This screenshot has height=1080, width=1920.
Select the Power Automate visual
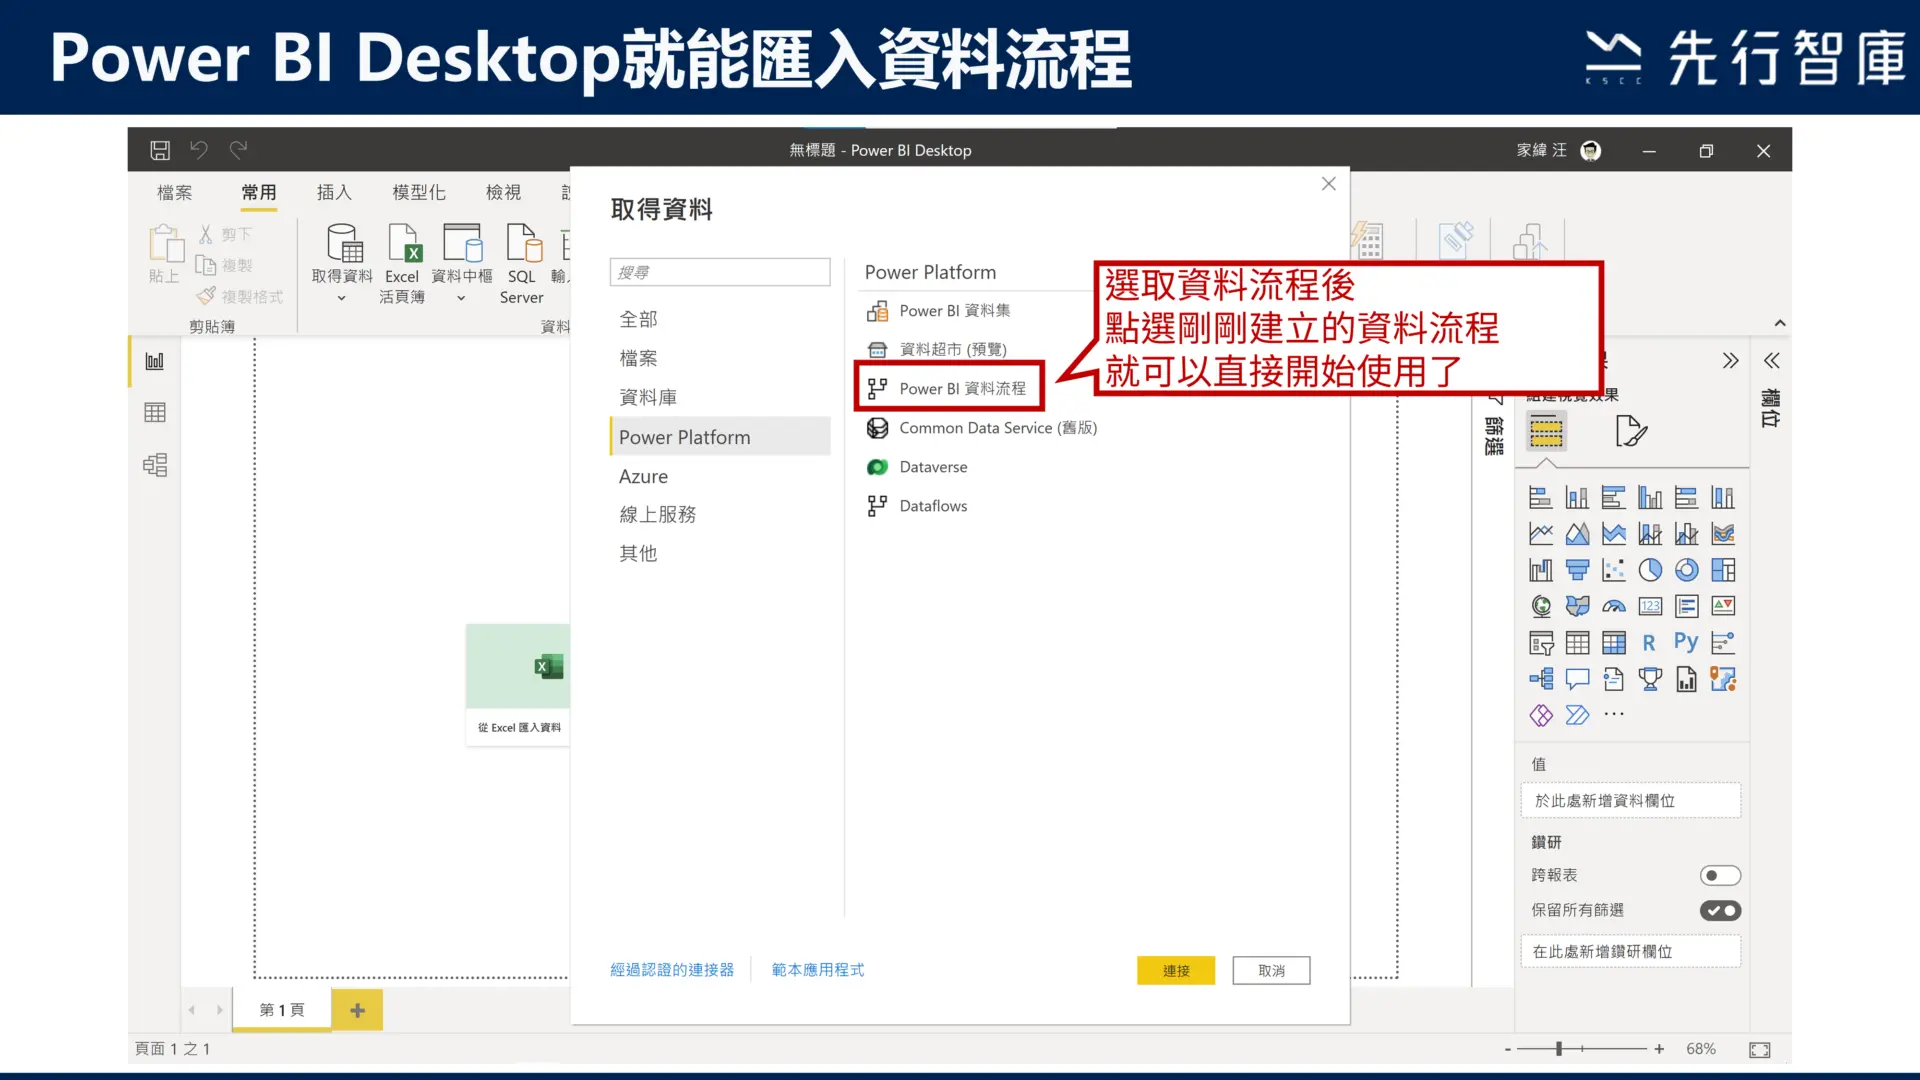pos(1577,715)
